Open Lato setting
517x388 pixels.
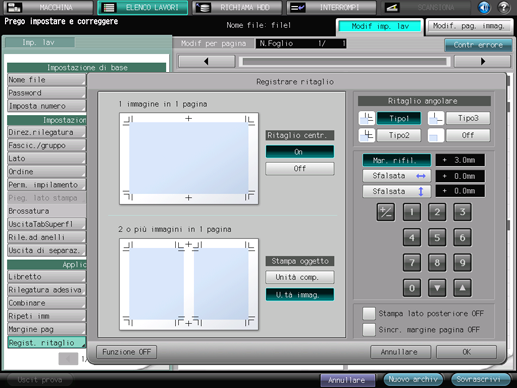[x=46, y=158]
